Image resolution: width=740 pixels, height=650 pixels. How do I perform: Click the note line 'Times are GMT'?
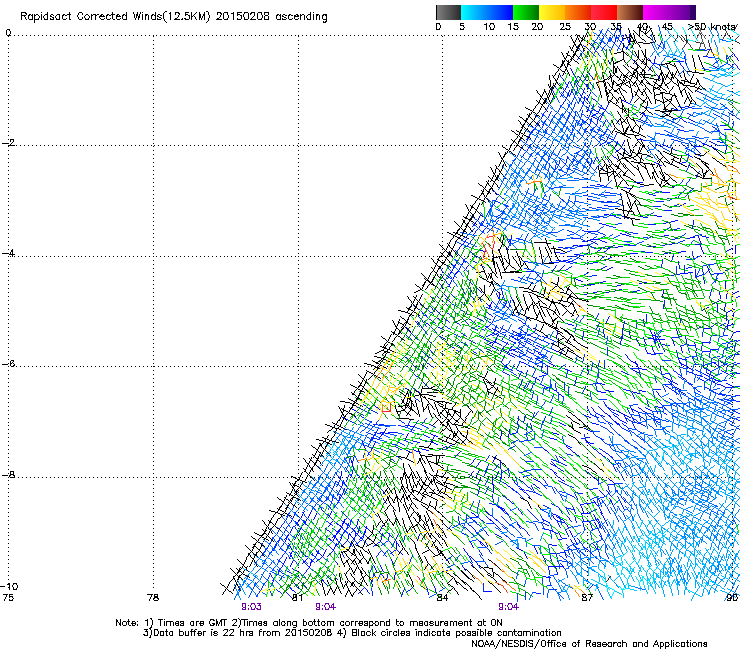pos(192,623)
